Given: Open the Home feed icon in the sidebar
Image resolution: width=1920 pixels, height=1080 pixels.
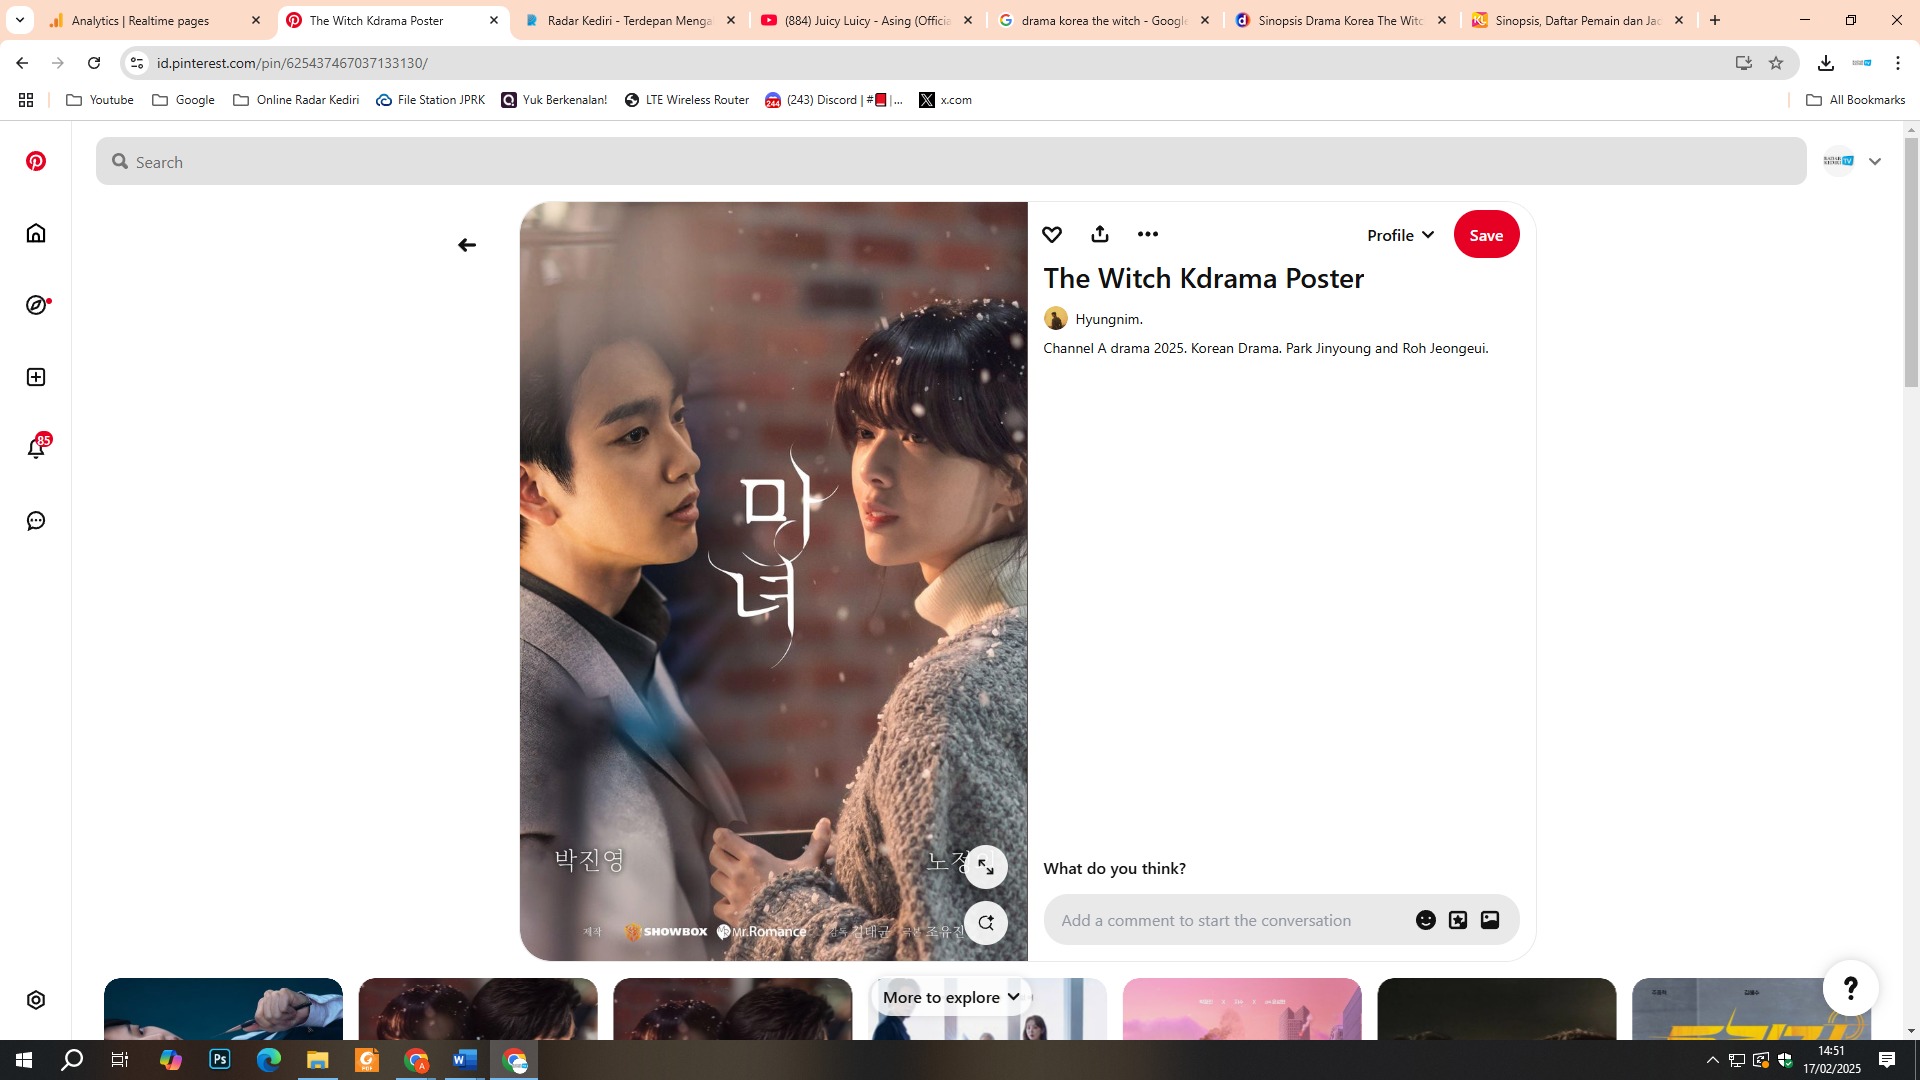Looking at the screenshot, I should [x=36, y=233].
